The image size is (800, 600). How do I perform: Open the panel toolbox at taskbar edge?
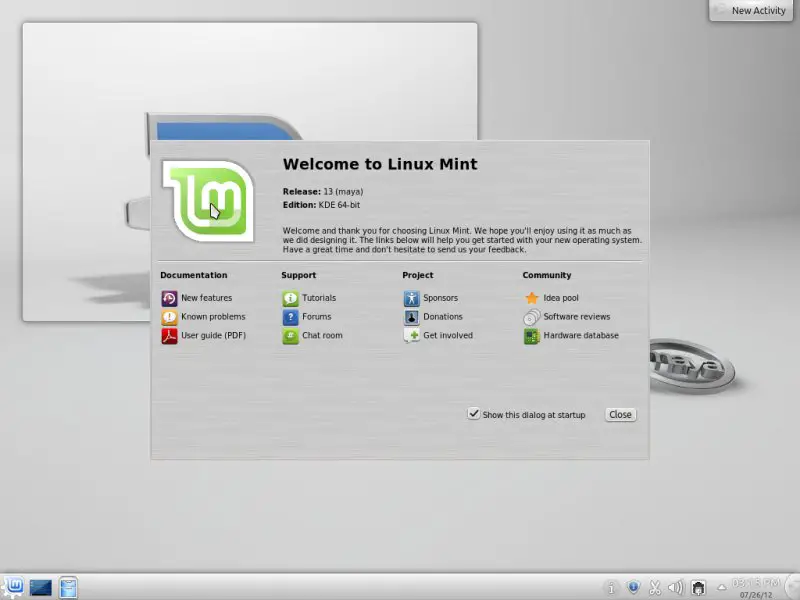pos(793,587)
